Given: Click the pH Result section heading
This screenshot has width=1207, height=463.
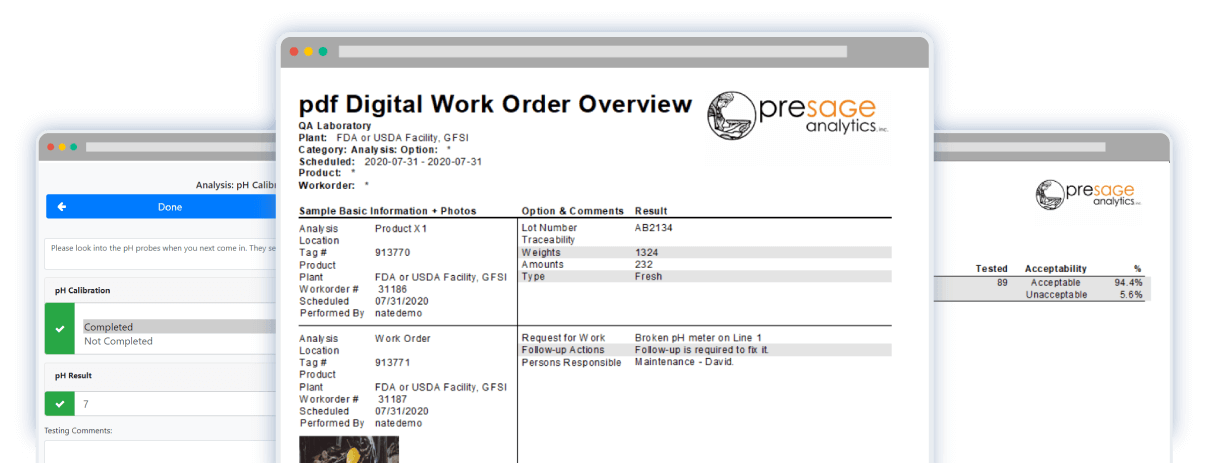Looking at the screenshot, I should (x=75, y=376).
